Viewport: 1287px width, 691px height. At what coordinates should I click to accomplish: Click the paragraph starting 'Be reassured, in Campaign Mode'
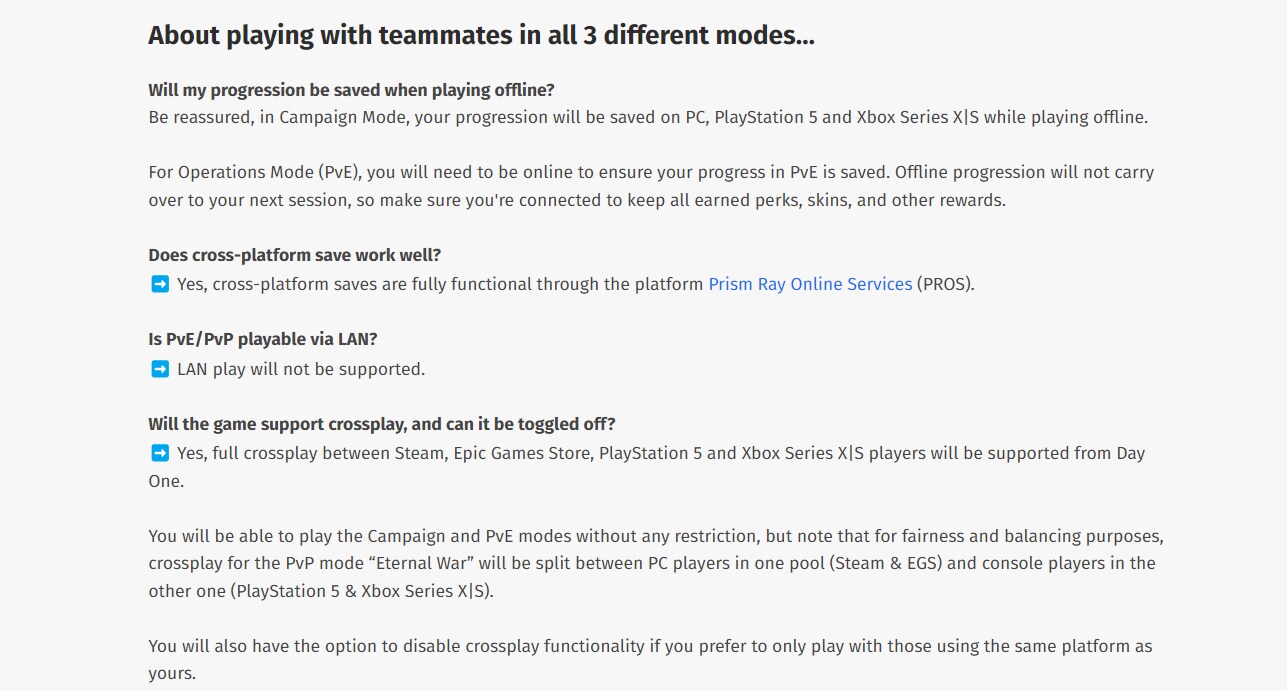(648, 117)
